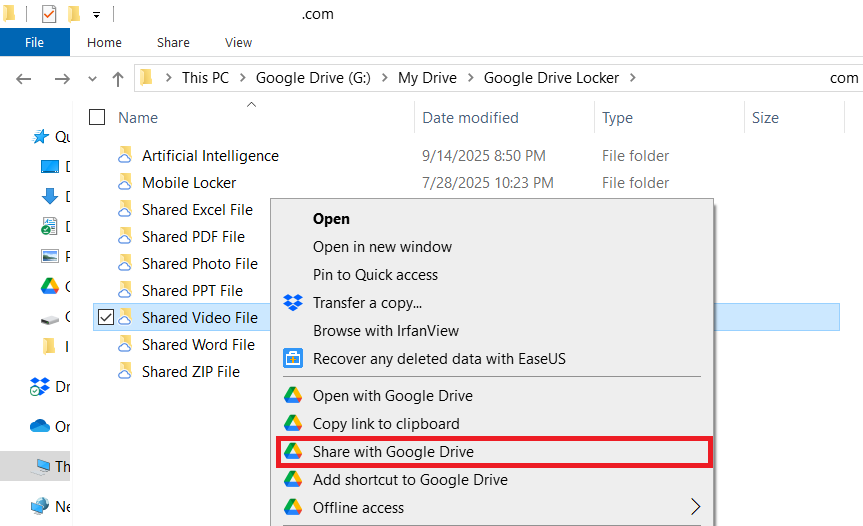This screenshot has height=526, width=863.
Task: Click the Dropbox icon in navigation pane
Action: click(x=40, y=386)
